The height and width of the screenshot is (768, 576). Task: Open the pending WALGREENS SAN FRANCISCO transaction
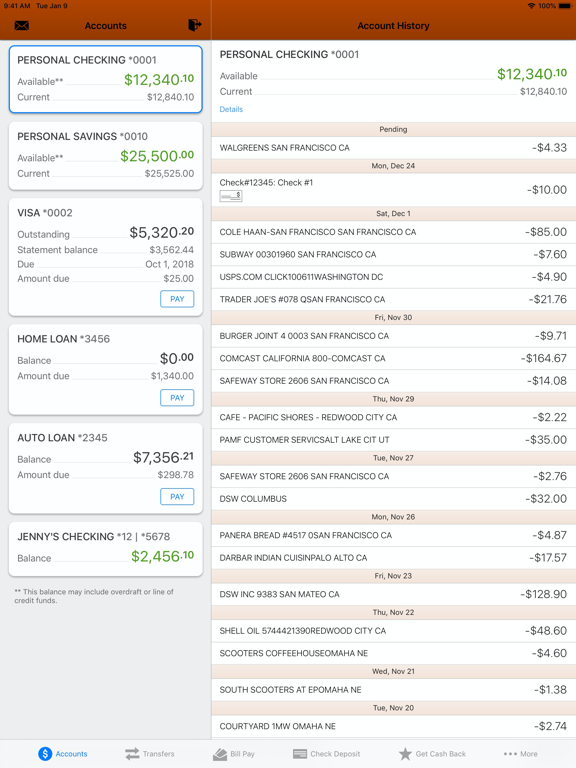[x=394, y=147]
